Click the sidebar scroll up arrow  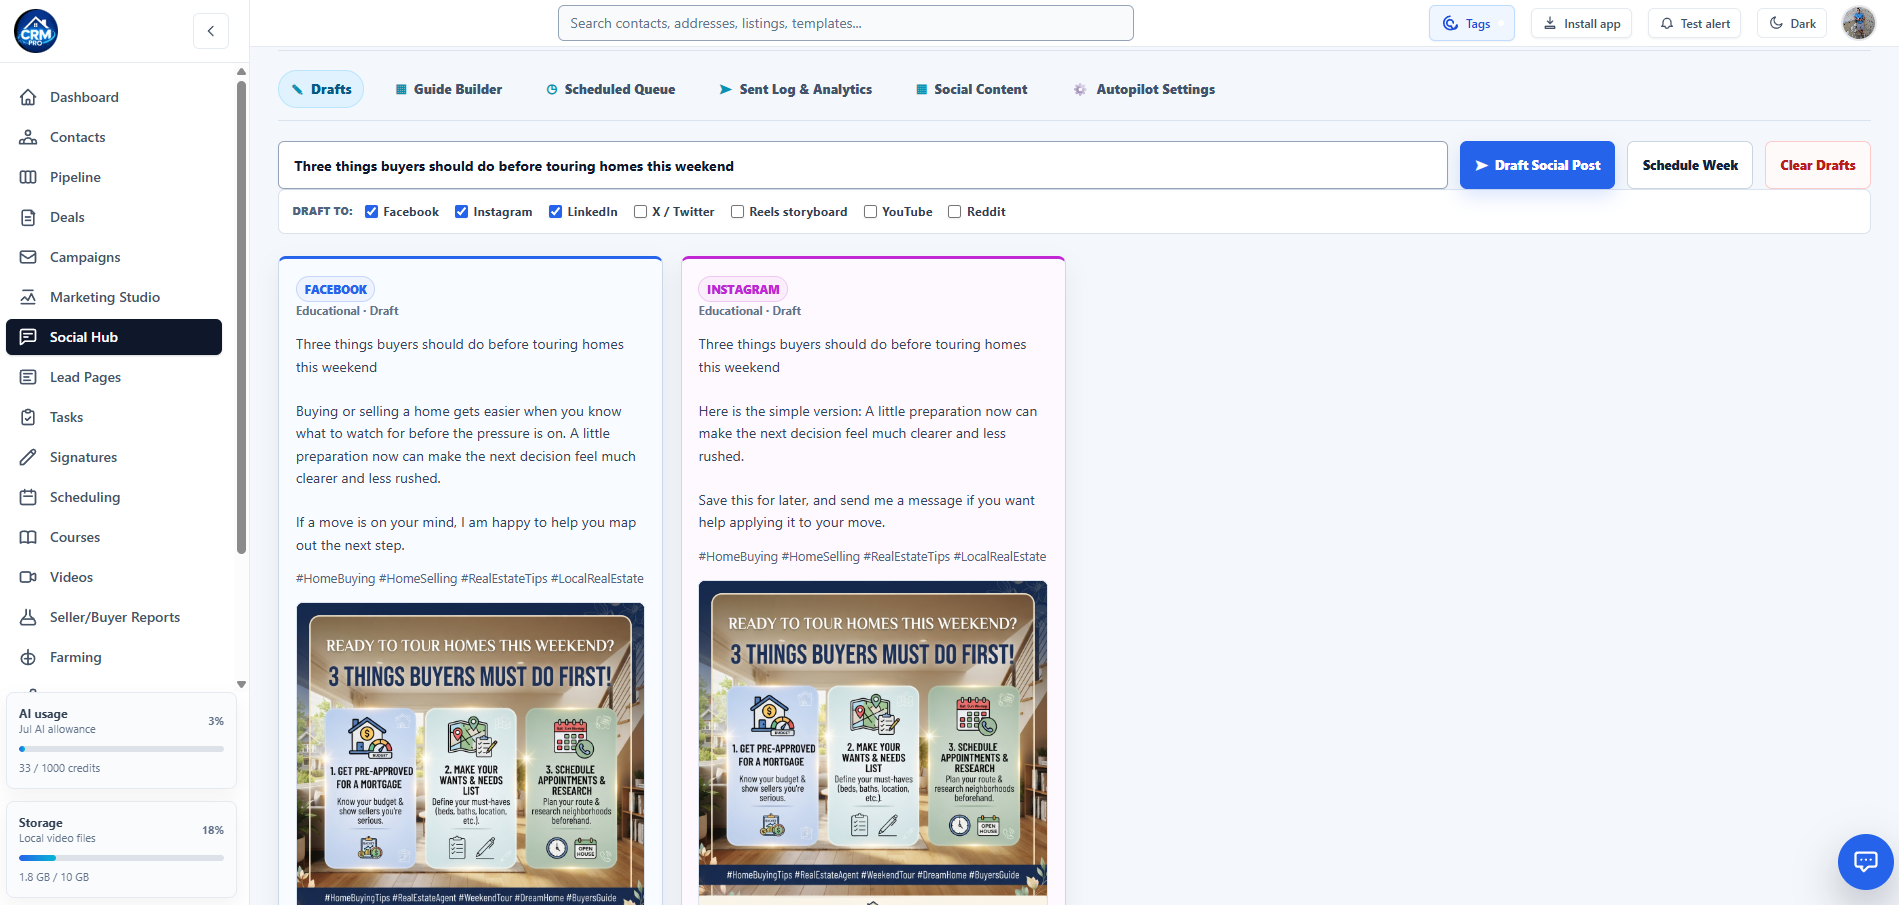[x=241, y=72]
